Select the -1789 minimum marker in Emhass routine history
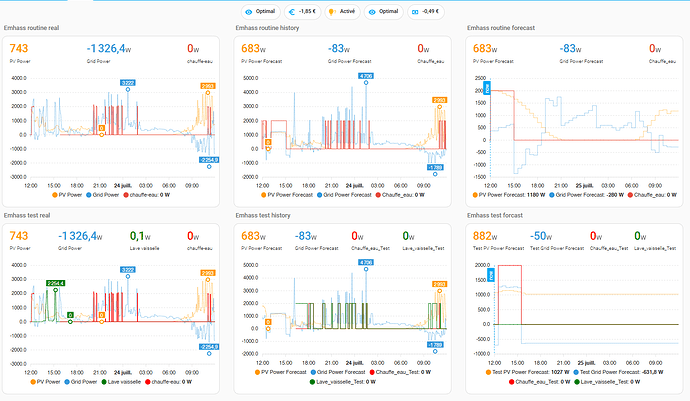Image resolution: width=690 pixels, height=401 pixels. (435, 168)
